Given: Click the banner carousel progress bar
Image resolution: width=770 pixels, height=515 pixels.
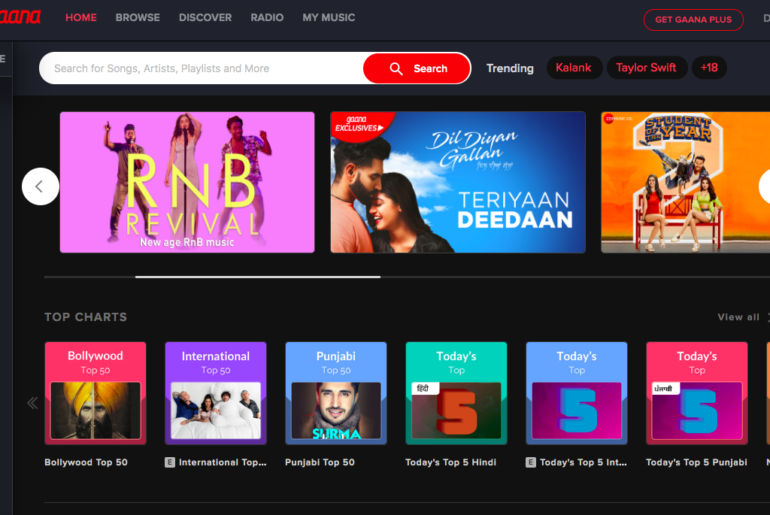Looking at the screenshot, I should point(407,277).
